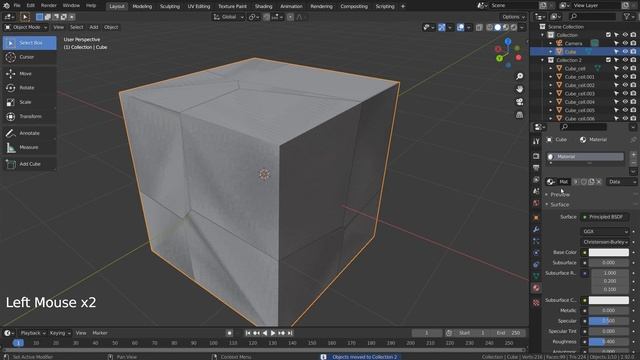Toggle X-ray mode in viewport
Viewport: 640px width, 360px height.
click(x=479, y=27)
